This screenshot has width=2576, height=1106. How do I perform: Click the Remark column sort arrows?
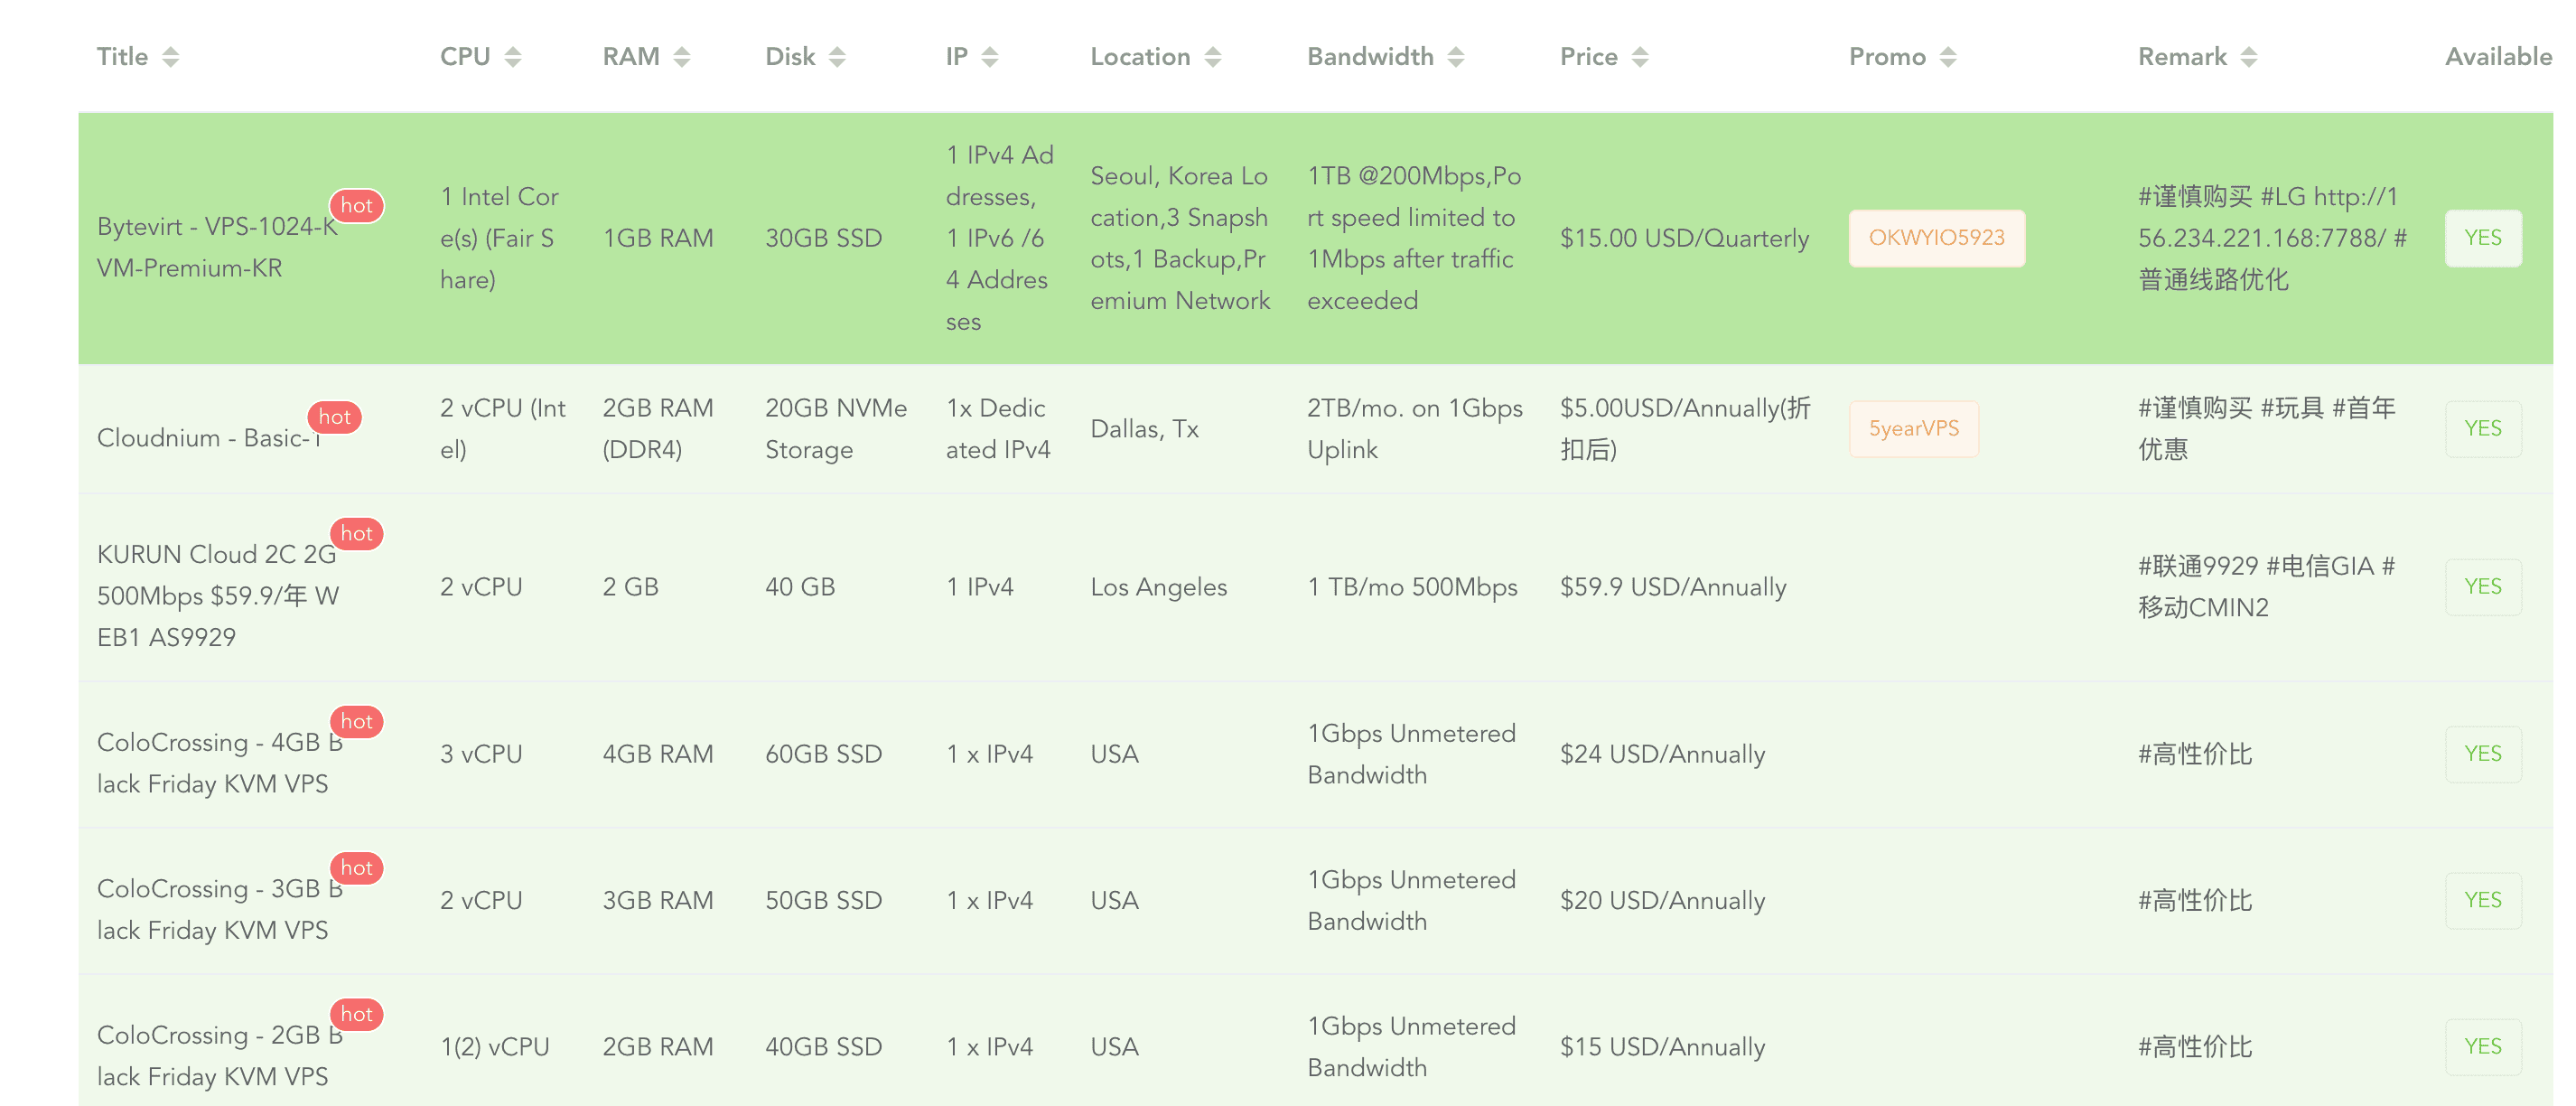2249,57
